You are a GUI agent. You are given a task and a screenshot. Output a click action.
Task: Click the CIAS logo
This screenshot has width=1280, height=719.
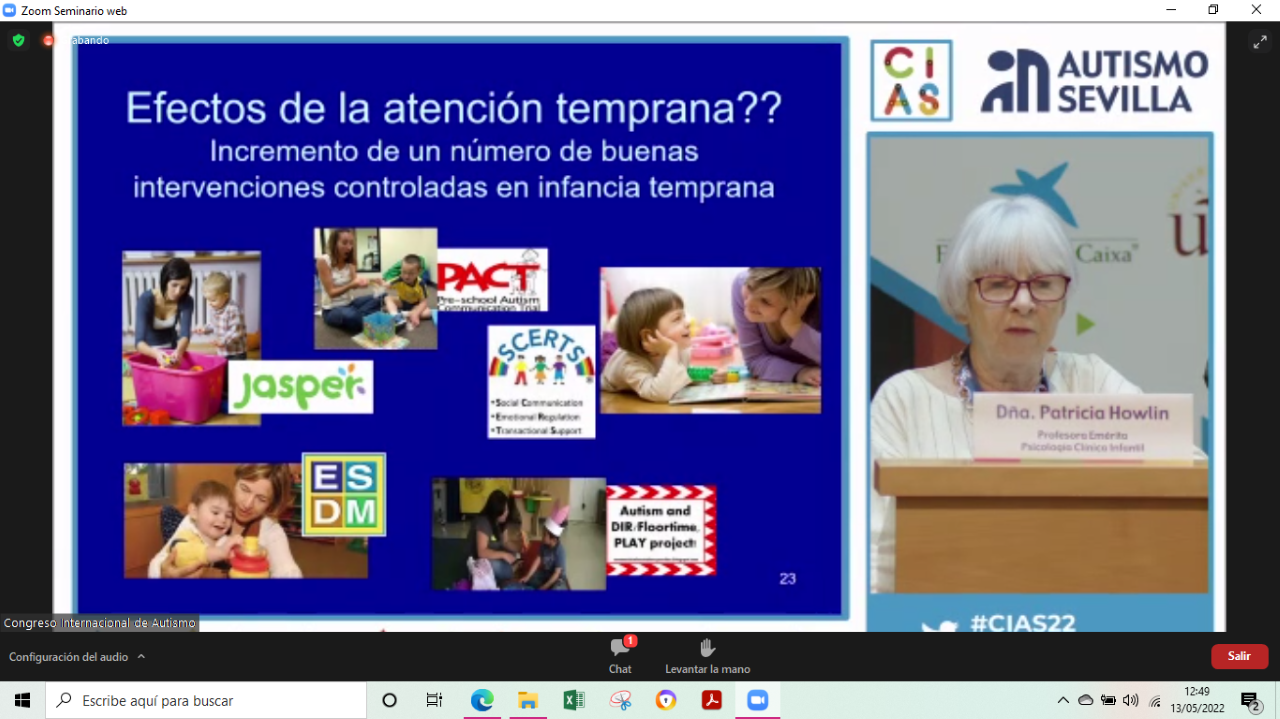pos(911,80)
